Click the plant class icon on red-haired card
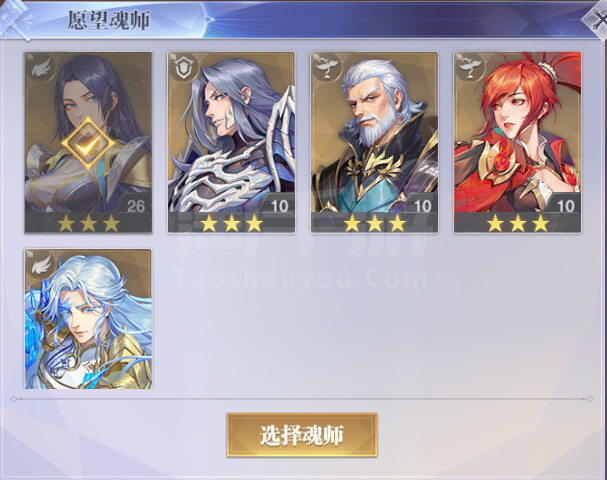The image size is (607, 480). (469, 67)
